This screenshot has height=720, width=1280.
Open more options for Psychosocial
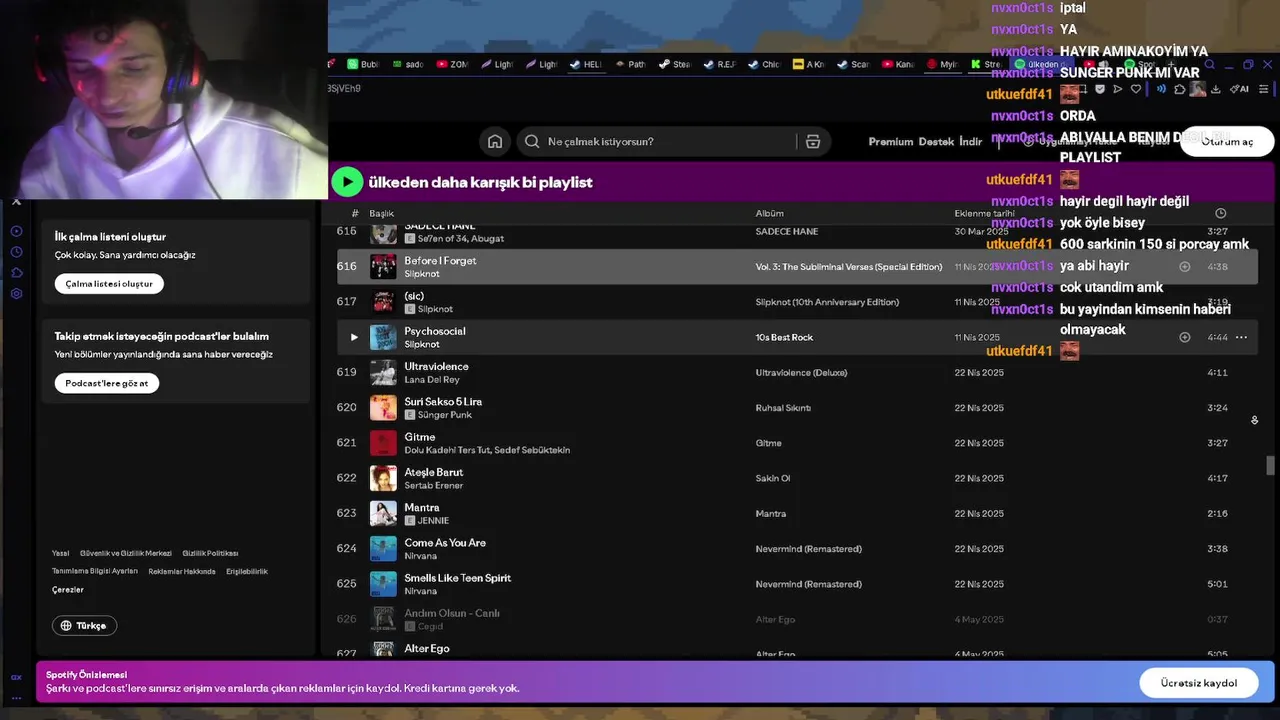coord(1241,337)
